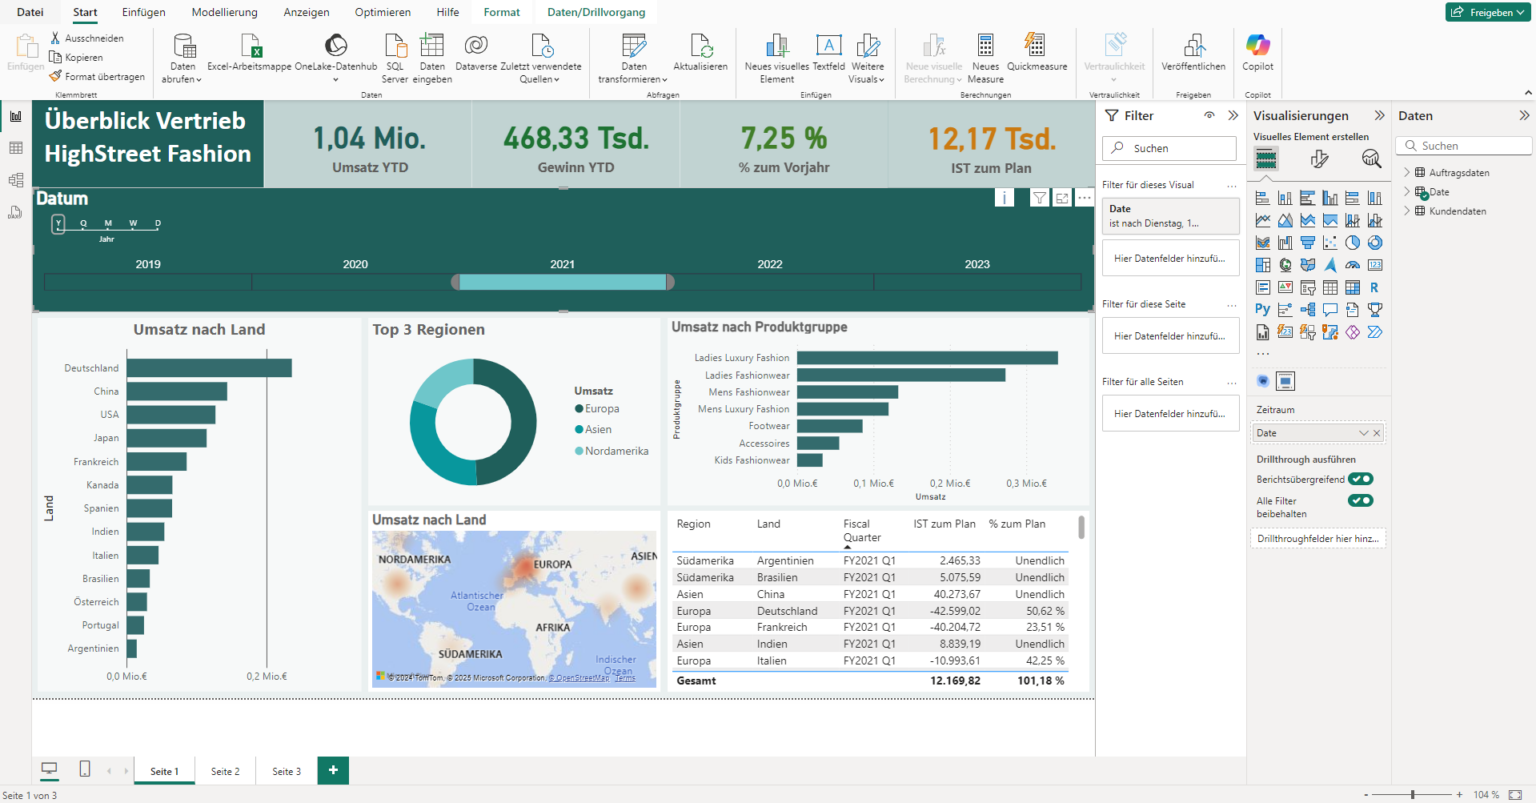The height and width of the screenshot is (803, 1536).
Task: Expand the Auftragsdaten table in Daten pane
Action: click(x=1407, y=172)
